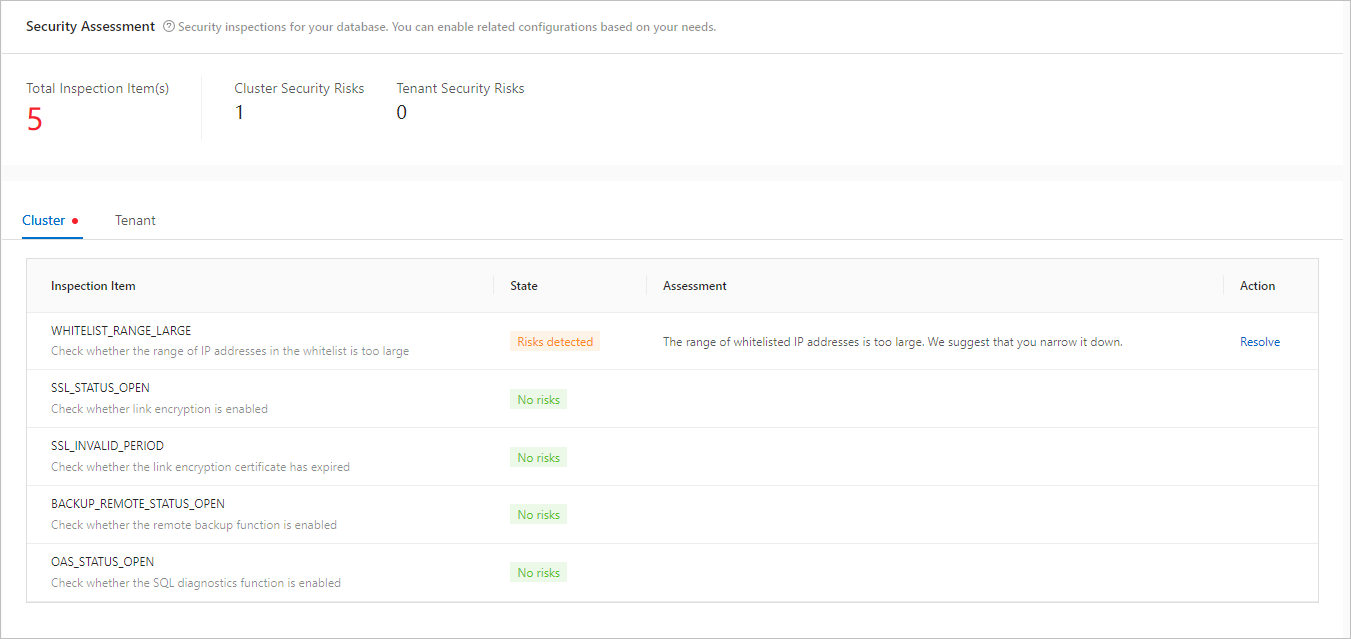
Task: Click the whitelisted IP range assessment message
Action: point(893,342)
